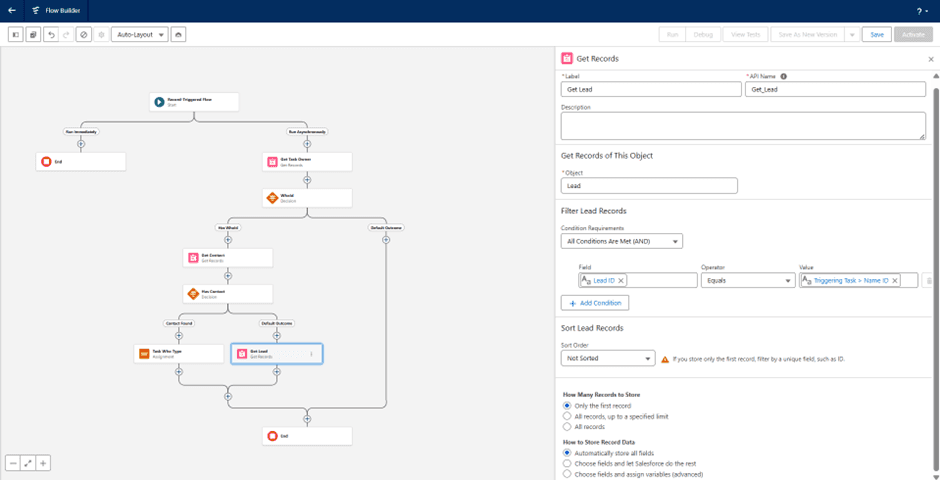Viewport: 940px width, 480px height.
Task: Select the End element under Run Immediately
Action: click(81, 162)
